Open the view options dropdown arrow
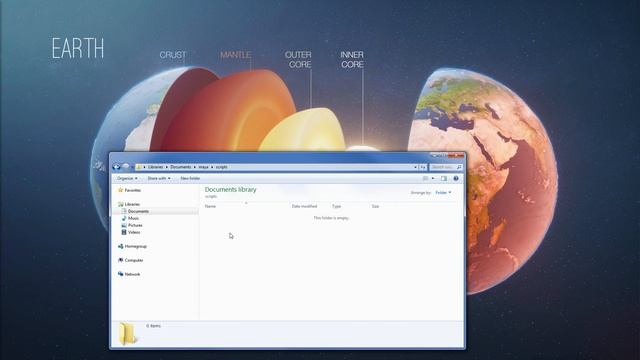 [x=433, y=178]
